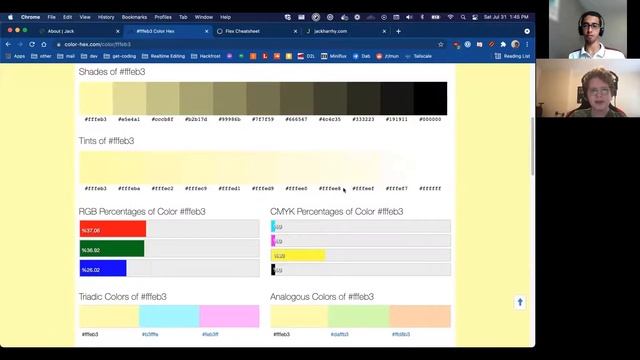The width and height of the screenshot is (640, 360).
Task: Click the #7f7f59 label under Shades
Action: click(x=263, y=119)
